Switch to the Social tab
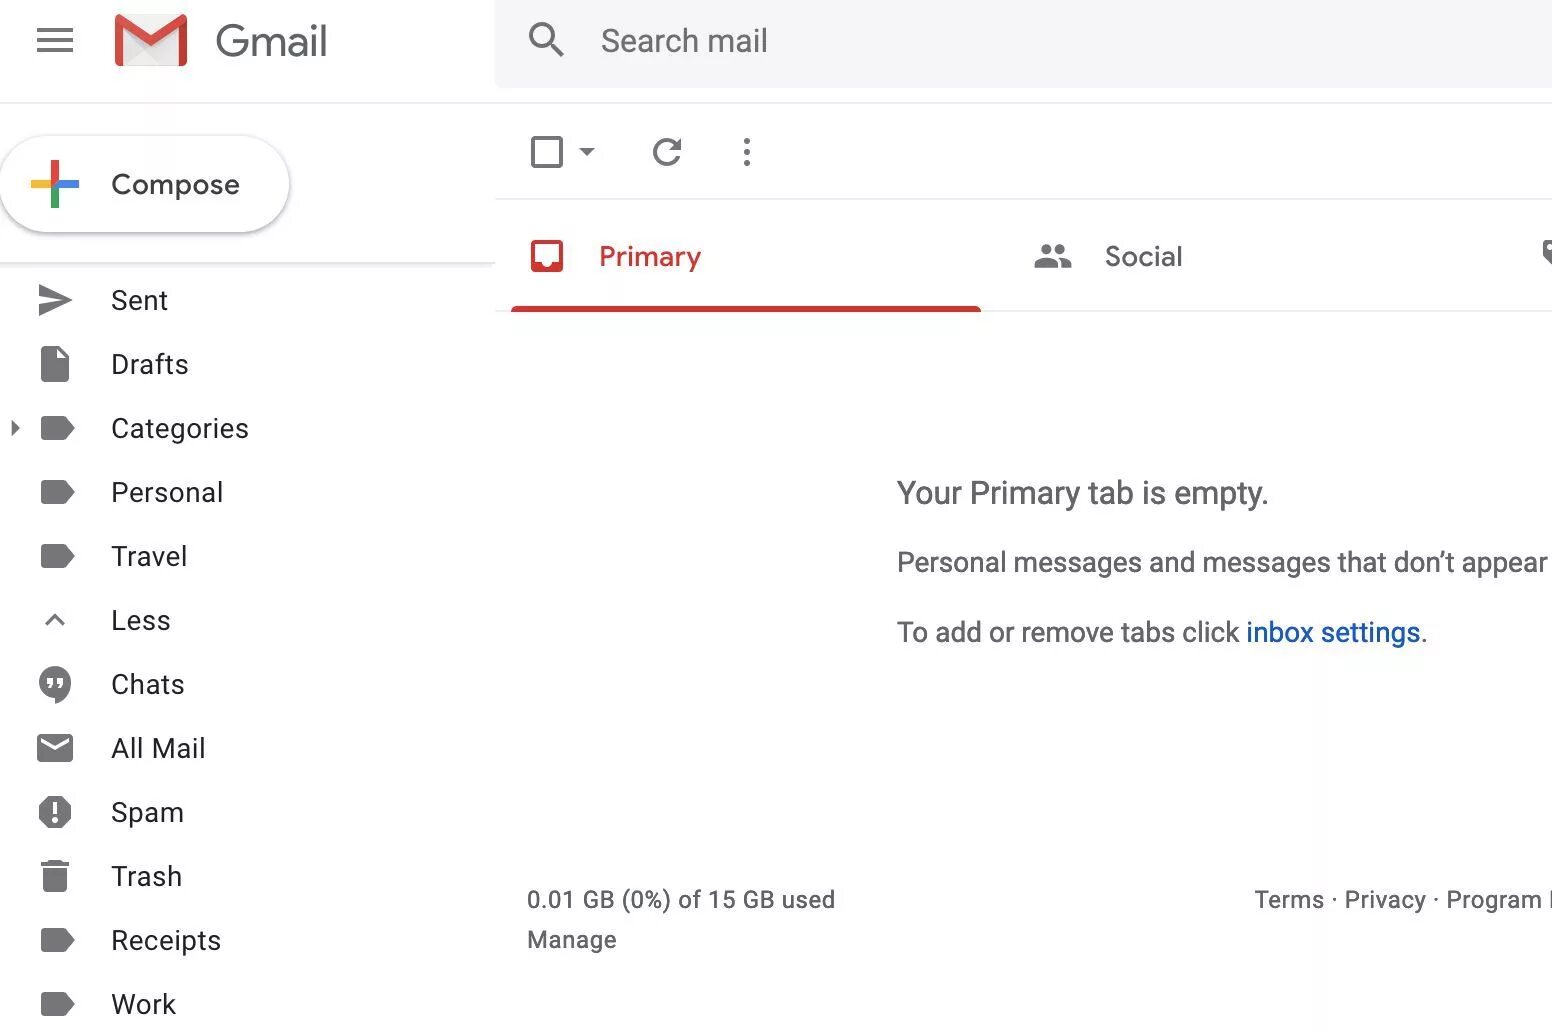Viewport: 1552px width, 1034px height. pyautogui.click(x=1142, y=257)
